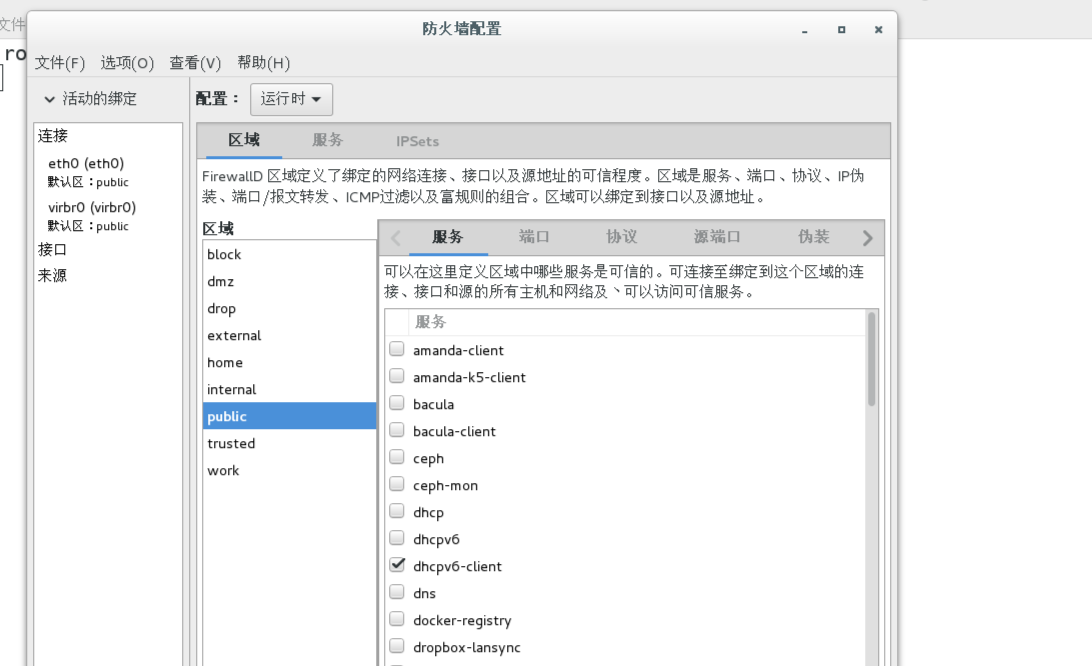This screenshot has height=666, width=1092.
Task: Check the dropbox-lansync service
Action: point(397,646)
